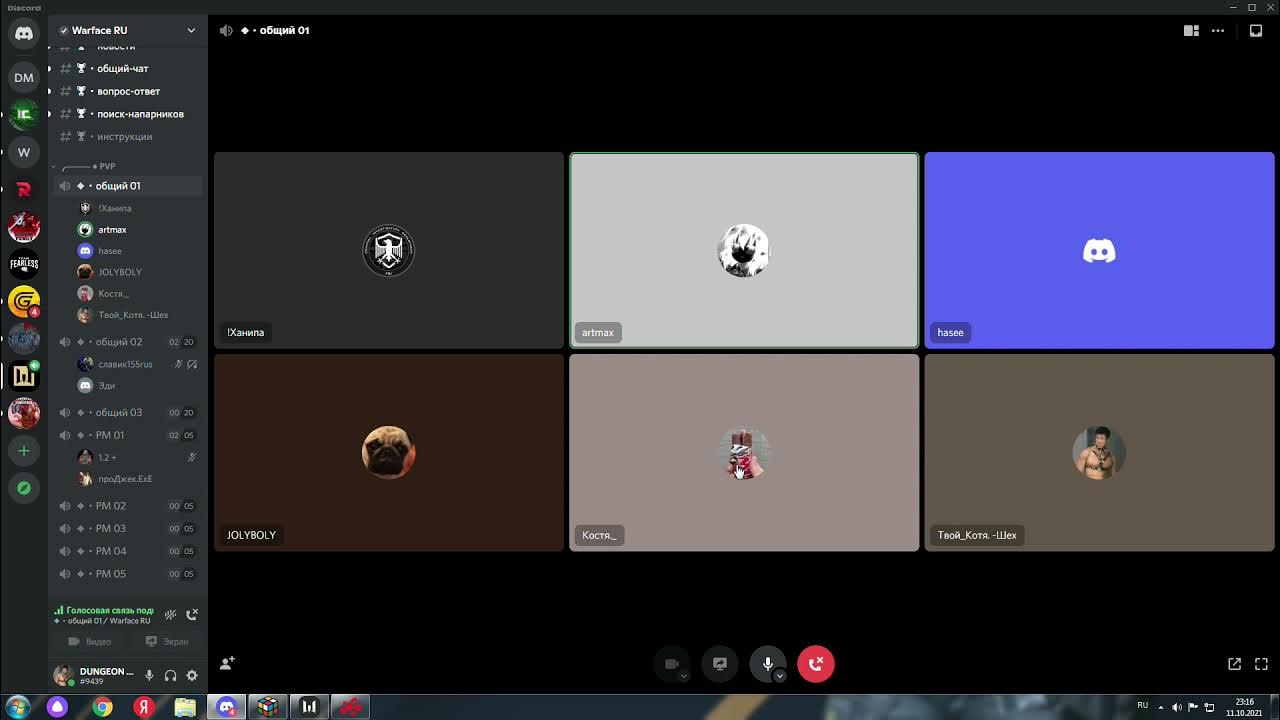Open Yandex browser from taskbar

[x=144, y=707]
